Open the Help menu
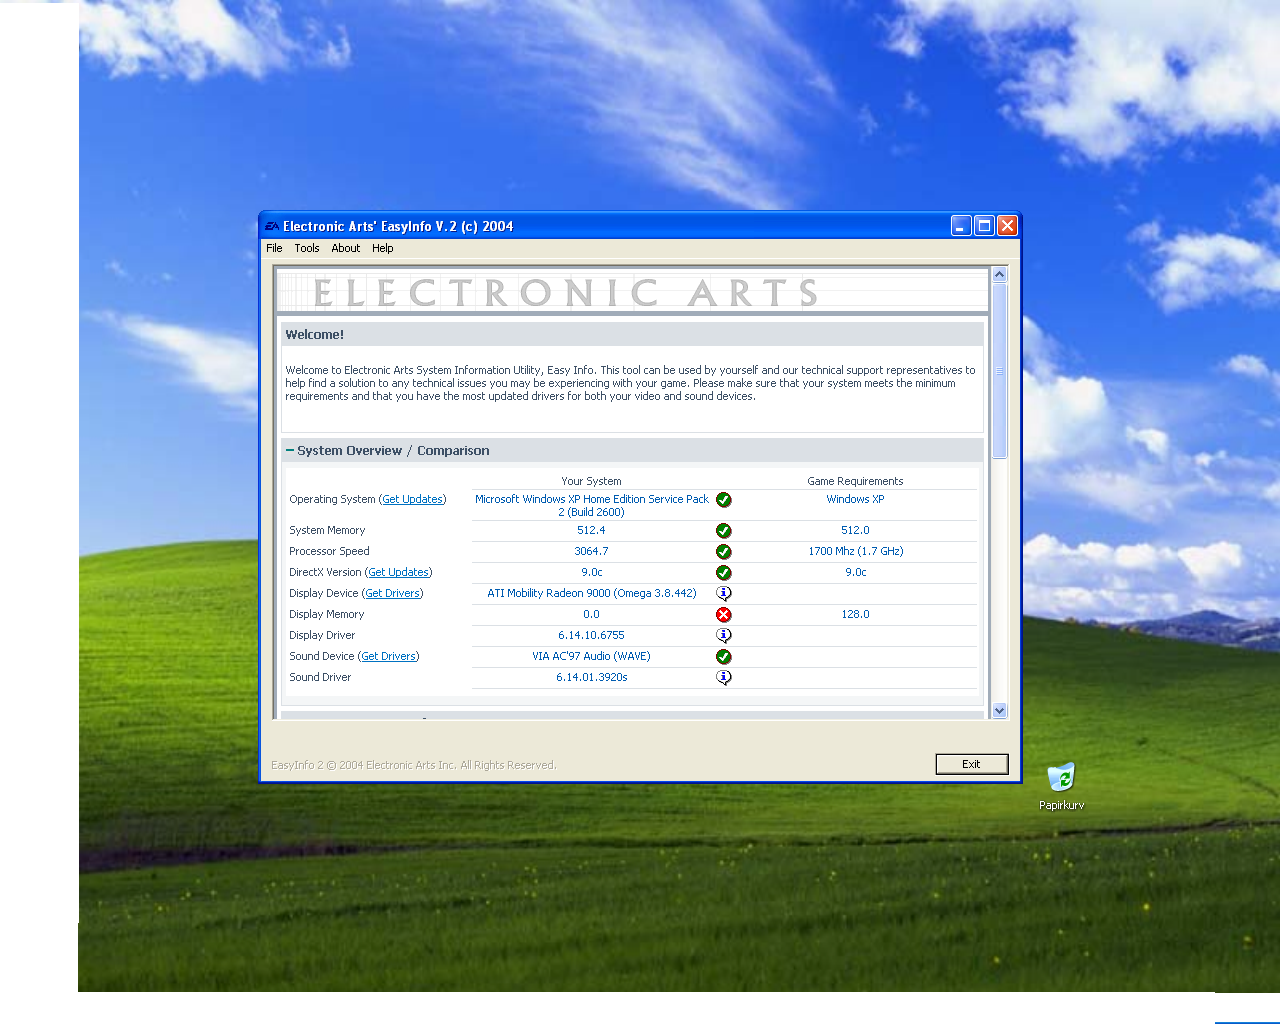Viewport: 1280px width, 1024px height. [x=383, y=248]
